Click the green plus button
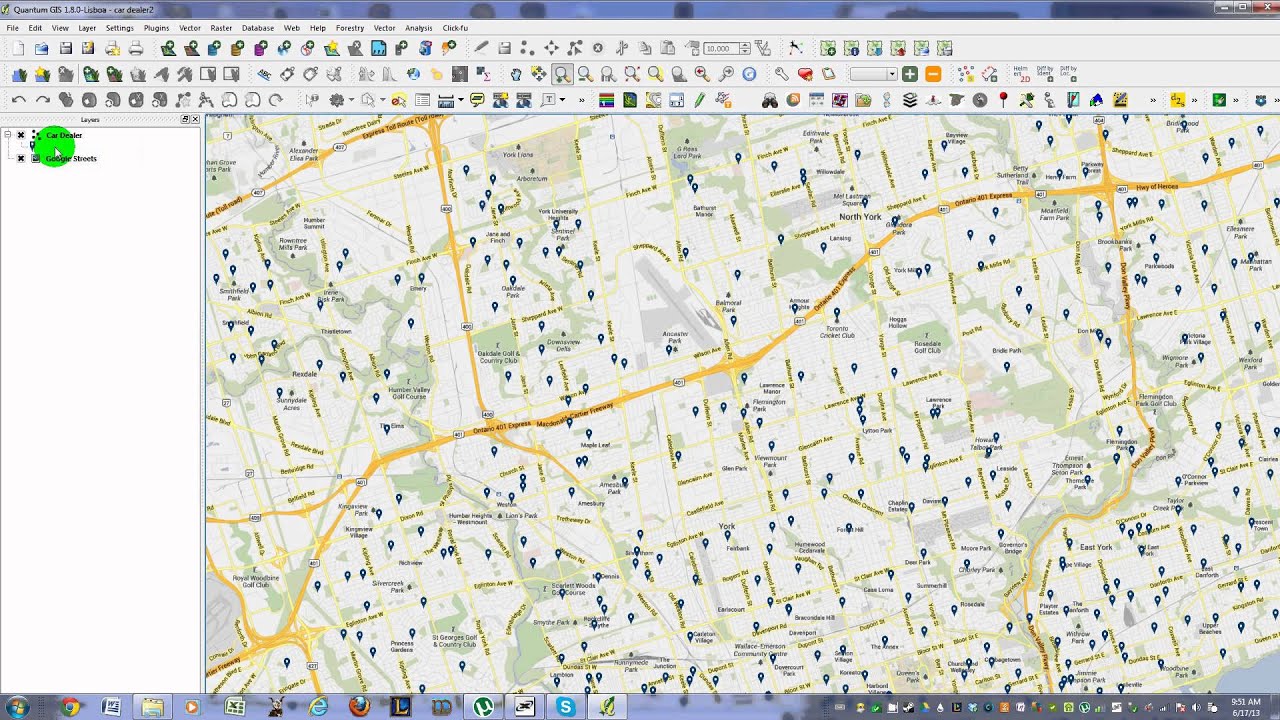 [x=910, y=74]
